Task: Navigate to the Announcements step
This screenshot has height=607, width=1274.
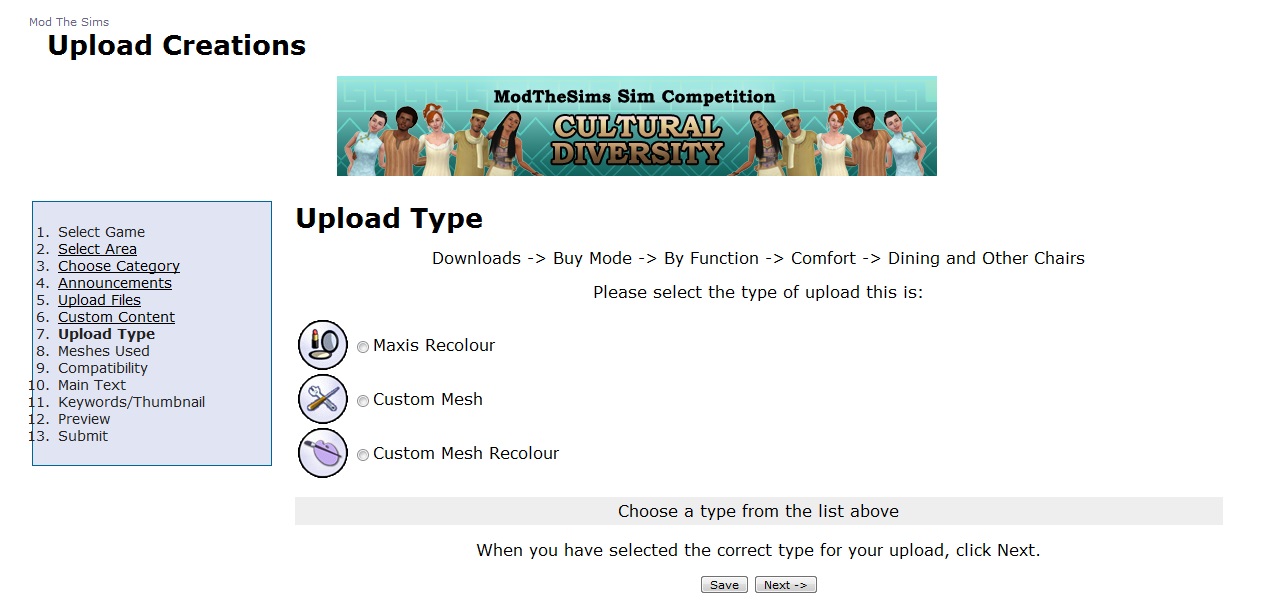Action: pyautogui.click(x=114, y=283)
